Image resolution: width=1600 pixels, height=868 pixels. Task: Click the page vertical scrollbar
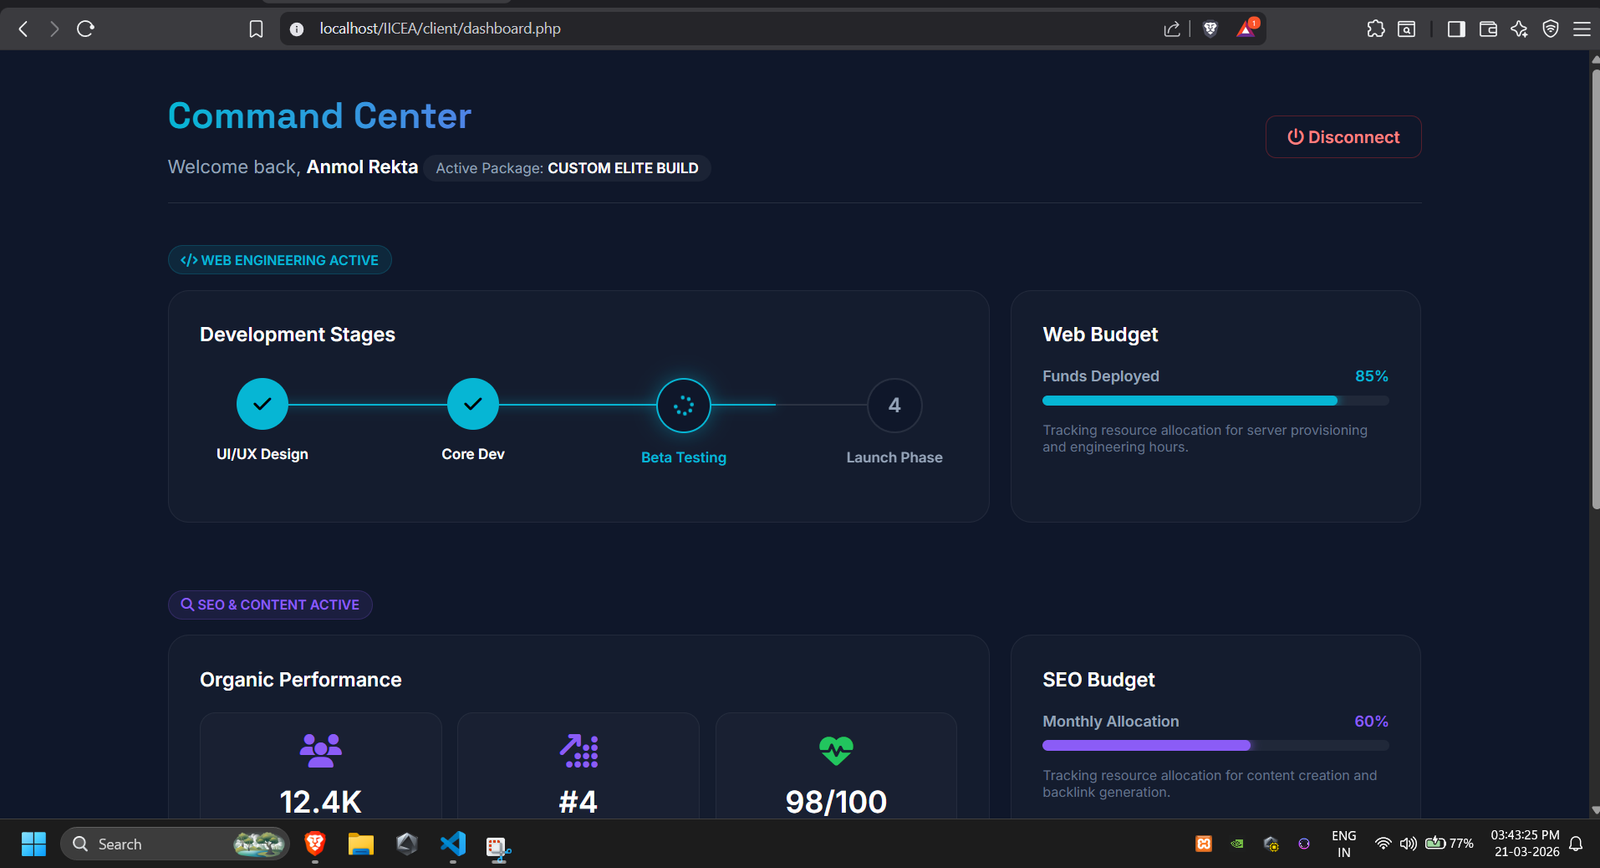pyautogui.click(x=1595, y=300)
